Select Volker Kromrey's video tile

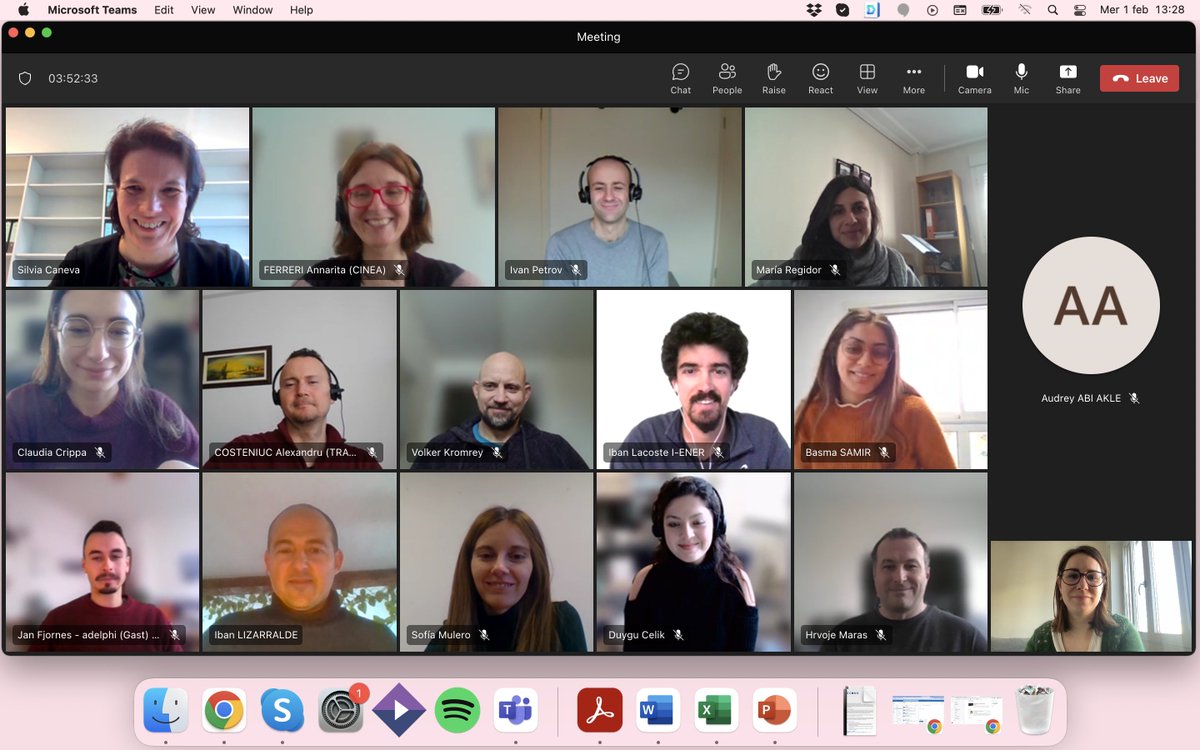pyautogui.click(x=497, y=380)
